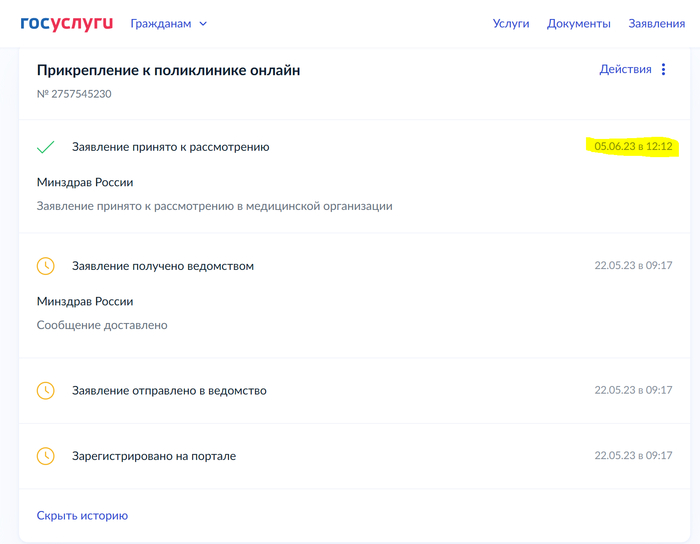Screen dimensions: 700x544
Task: Click the green checkmark status icon
Action: pos(46,147)
